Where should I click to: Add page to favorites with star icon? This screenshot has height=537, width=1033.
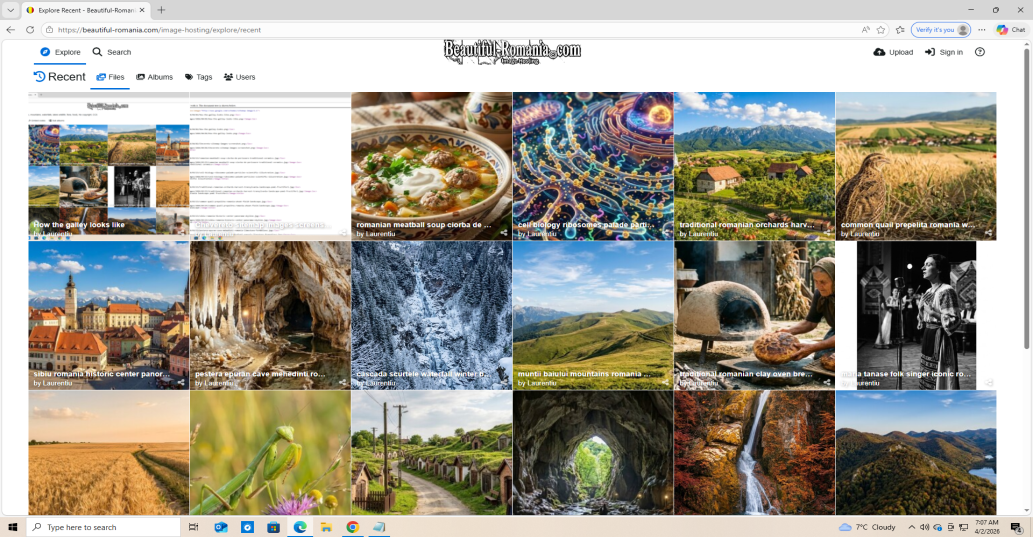point(900,30)
